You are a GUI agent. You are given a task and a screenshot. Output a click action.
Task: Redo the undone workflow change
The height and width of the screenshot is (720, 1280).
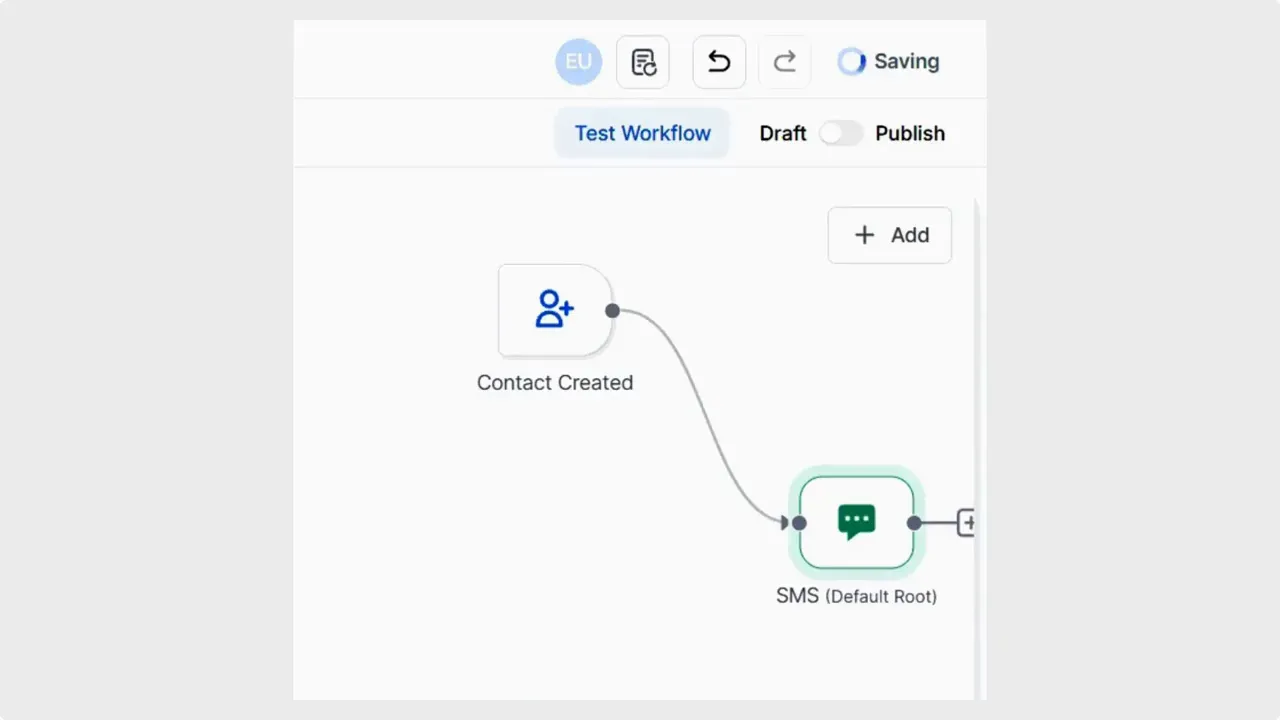tap(784, 61)
